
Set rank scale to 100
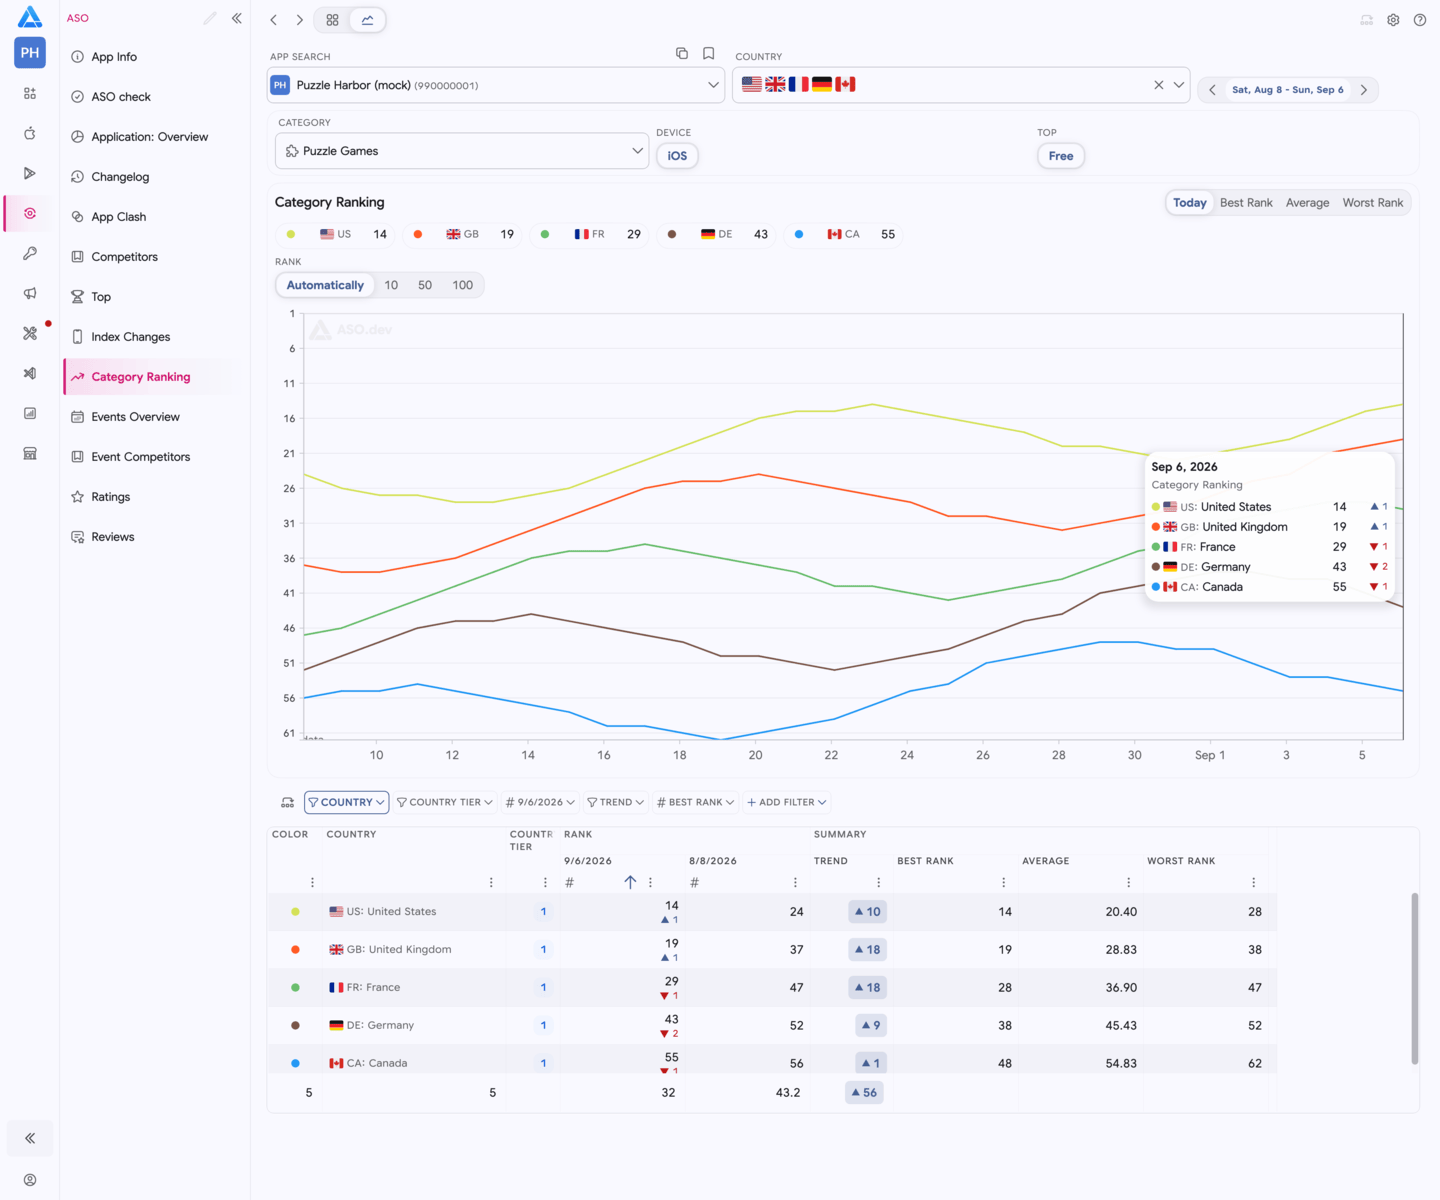point(462,285)
